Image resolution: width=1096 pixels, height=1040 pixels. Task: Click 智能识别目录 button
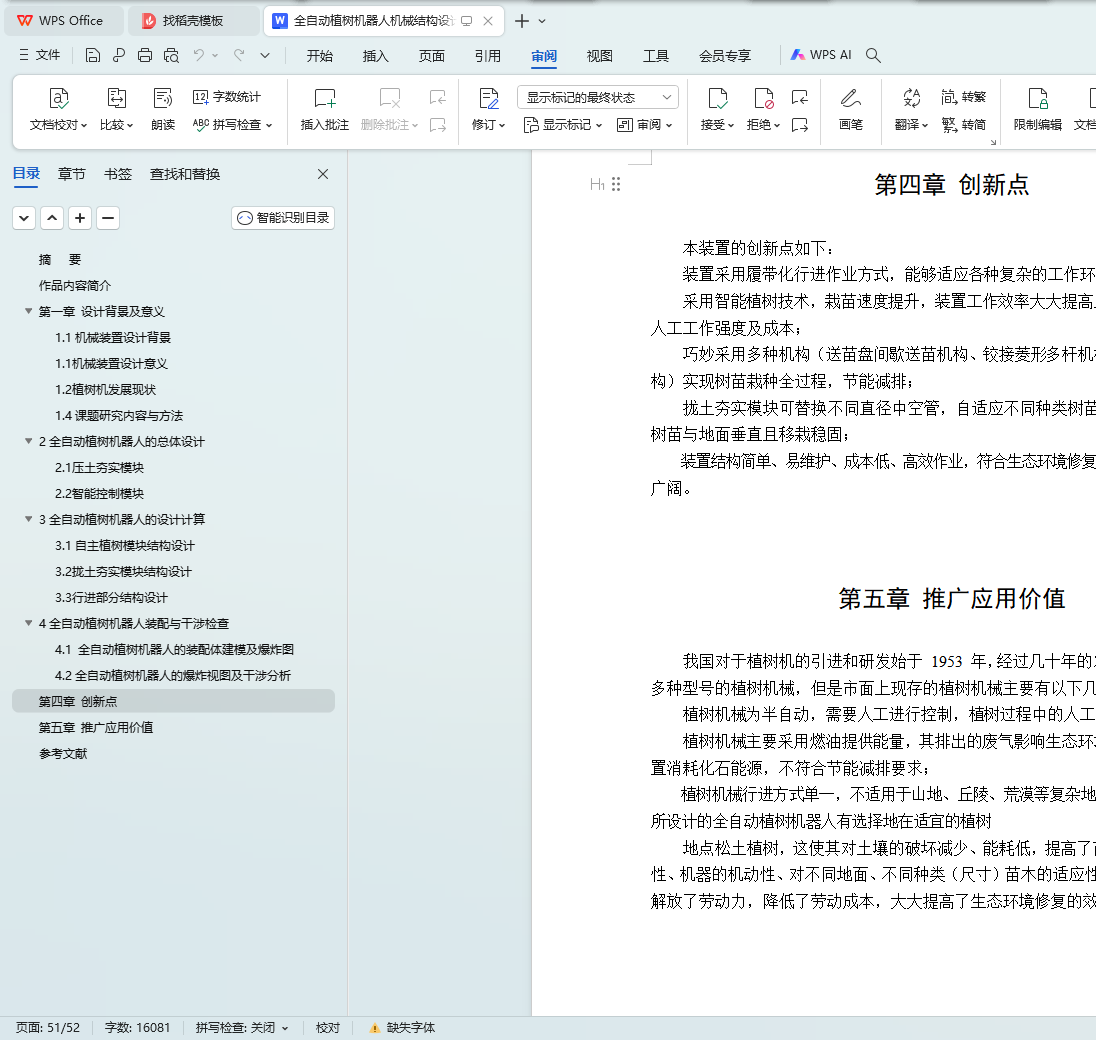[x=283, y=218]
